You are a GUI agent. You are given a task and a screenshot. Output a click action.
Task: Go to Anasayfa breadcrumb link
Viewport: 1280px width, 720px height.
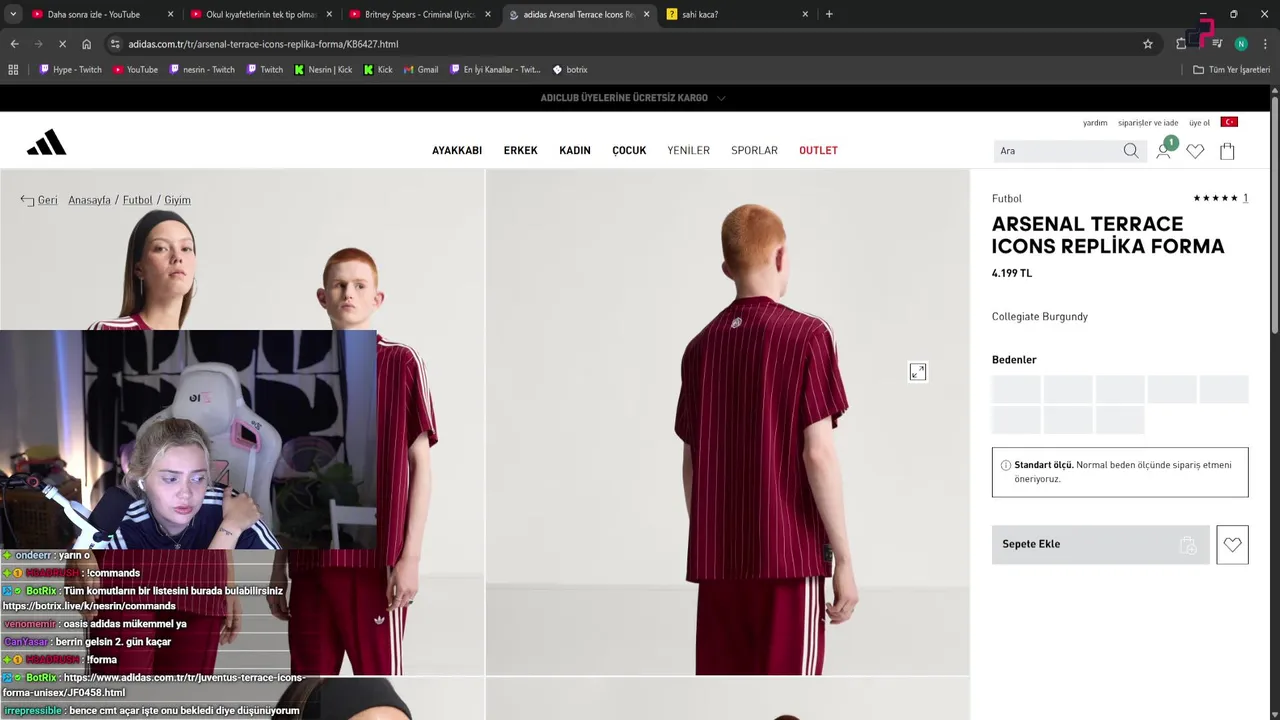[89, 200]
